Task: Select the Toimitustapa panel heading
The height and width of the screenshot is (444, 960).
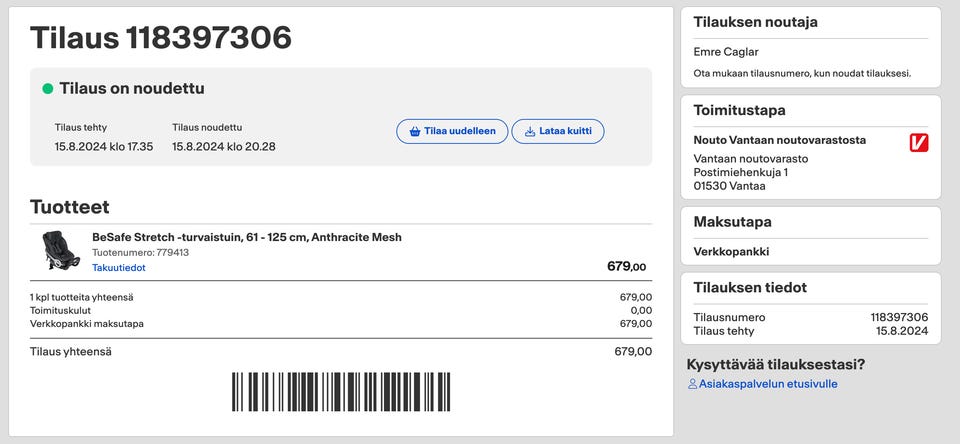Action: (739, 110)
